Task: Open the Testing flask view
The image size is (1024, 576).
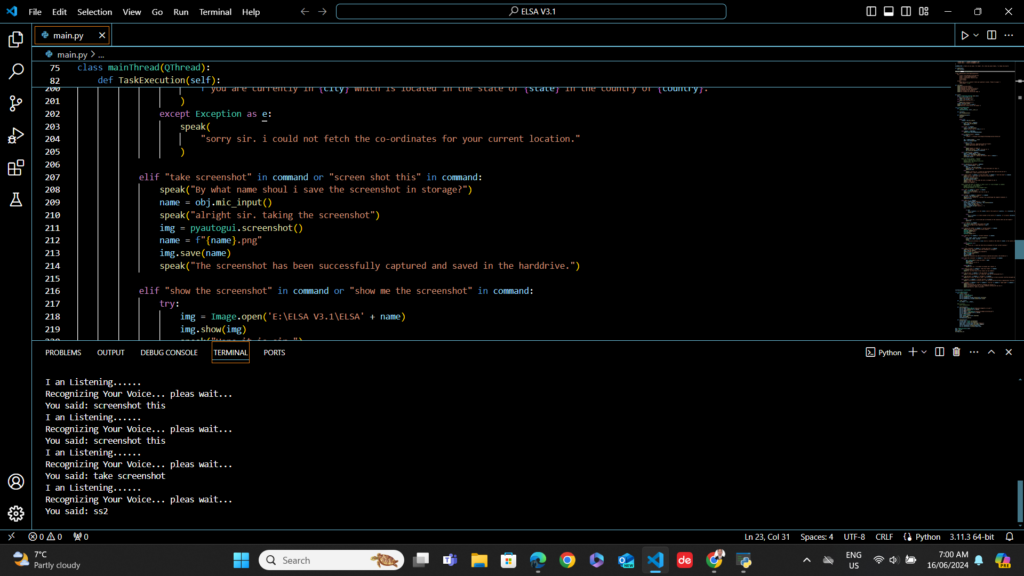Action: click(x=16, y=200)
